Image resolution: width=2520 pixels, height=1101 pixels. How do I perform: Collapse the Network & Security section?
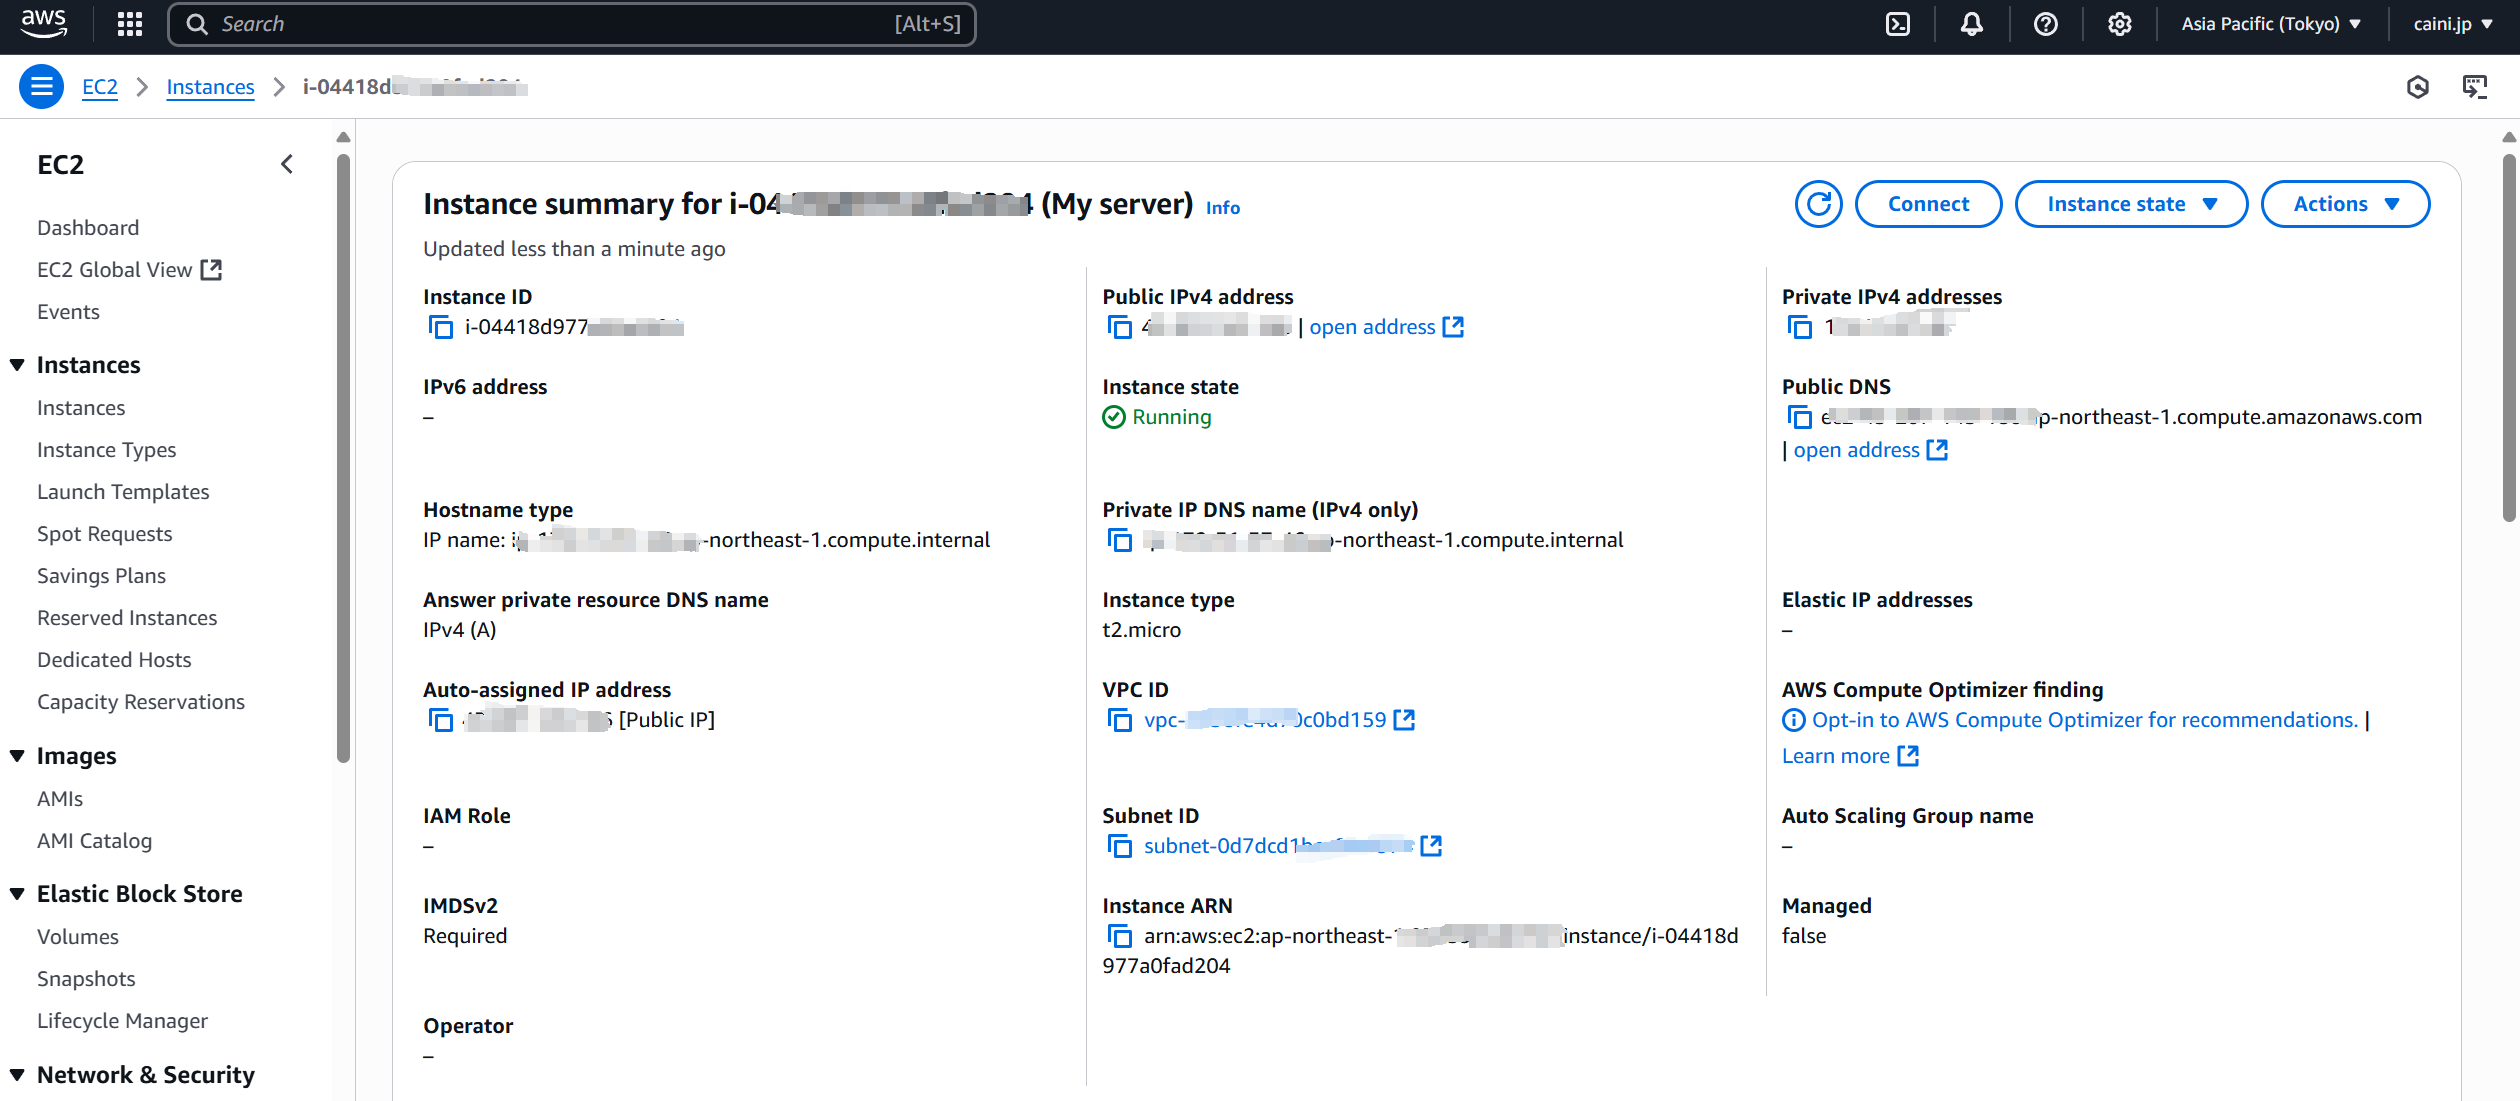pyautogui.click(x=17, y=1075)
